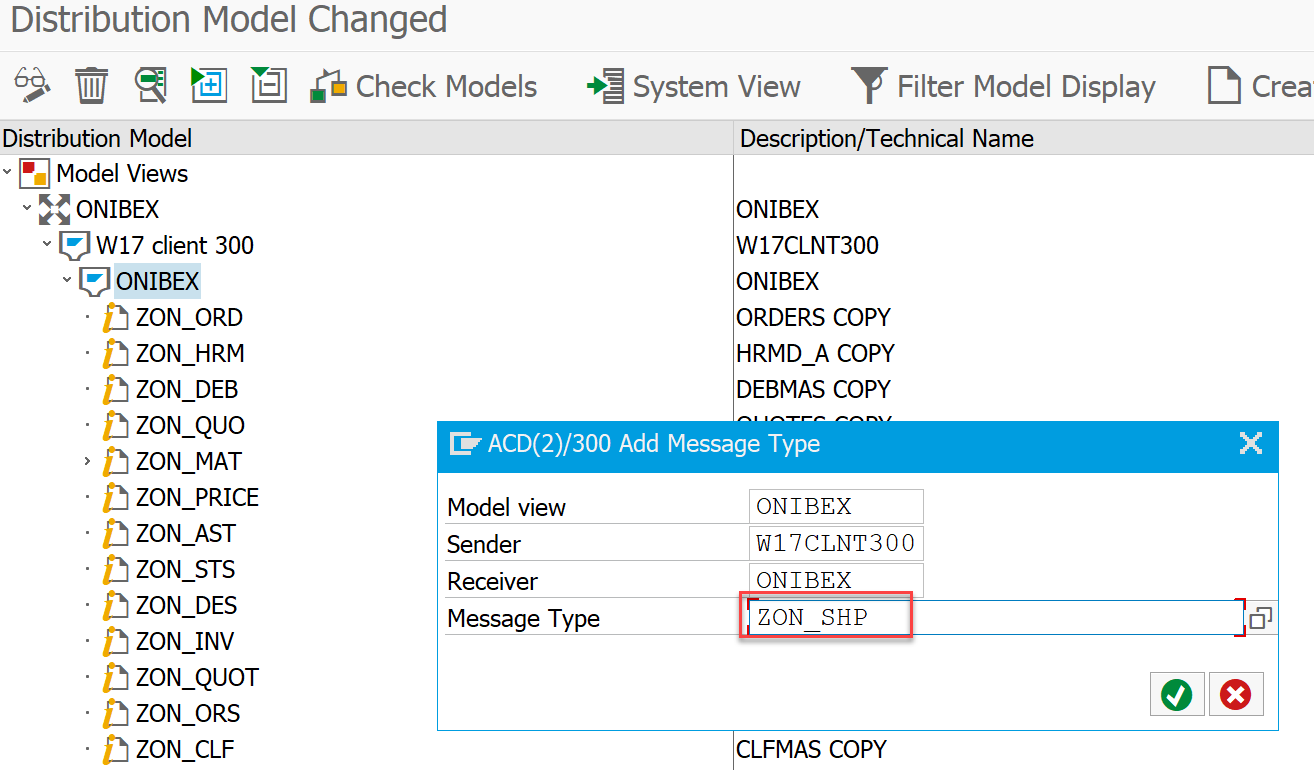The image size is (1314, 770).
Task: Click the trash can delete icon
Action: click(x=91, y=86)
